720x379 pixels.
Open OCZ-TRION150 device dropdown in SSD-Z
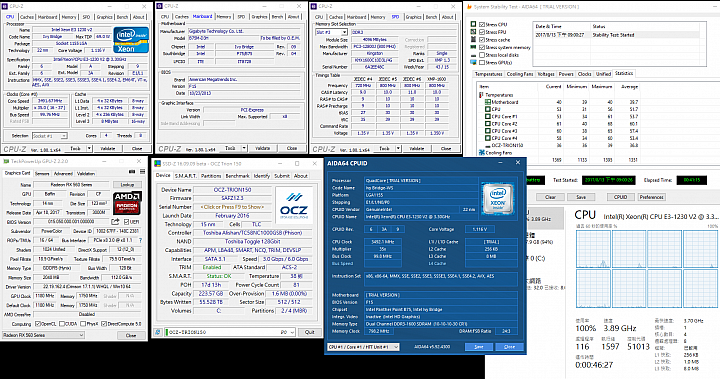pyautogui.click(x=230, y=332)
